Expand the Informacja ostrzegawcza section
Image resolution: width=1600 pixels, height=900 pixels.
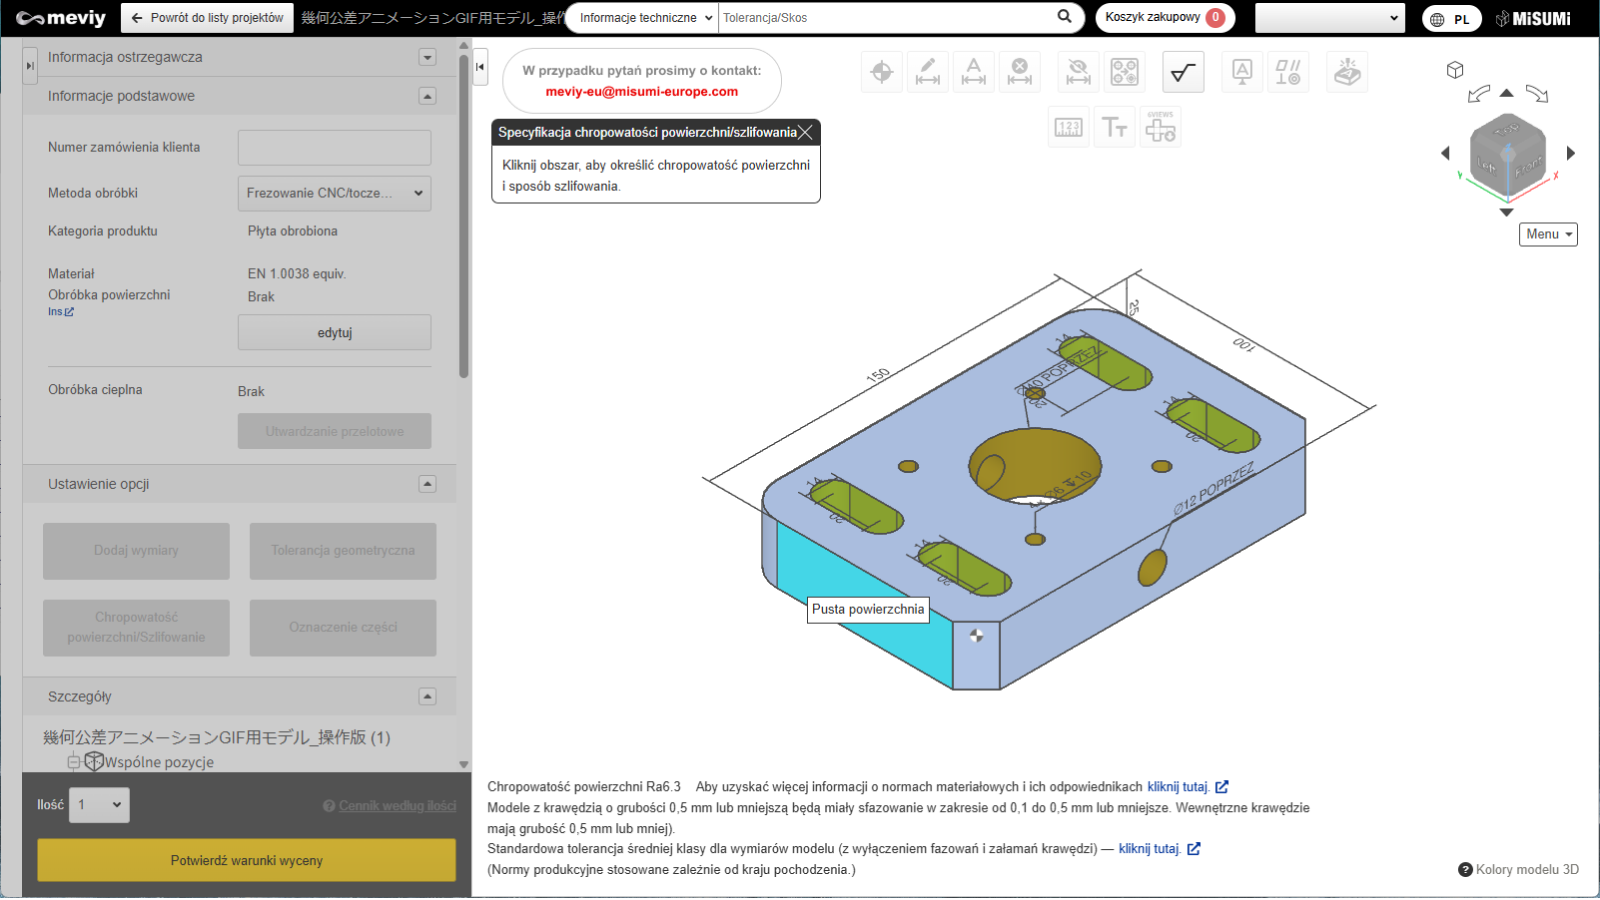[x=427, y=58]
